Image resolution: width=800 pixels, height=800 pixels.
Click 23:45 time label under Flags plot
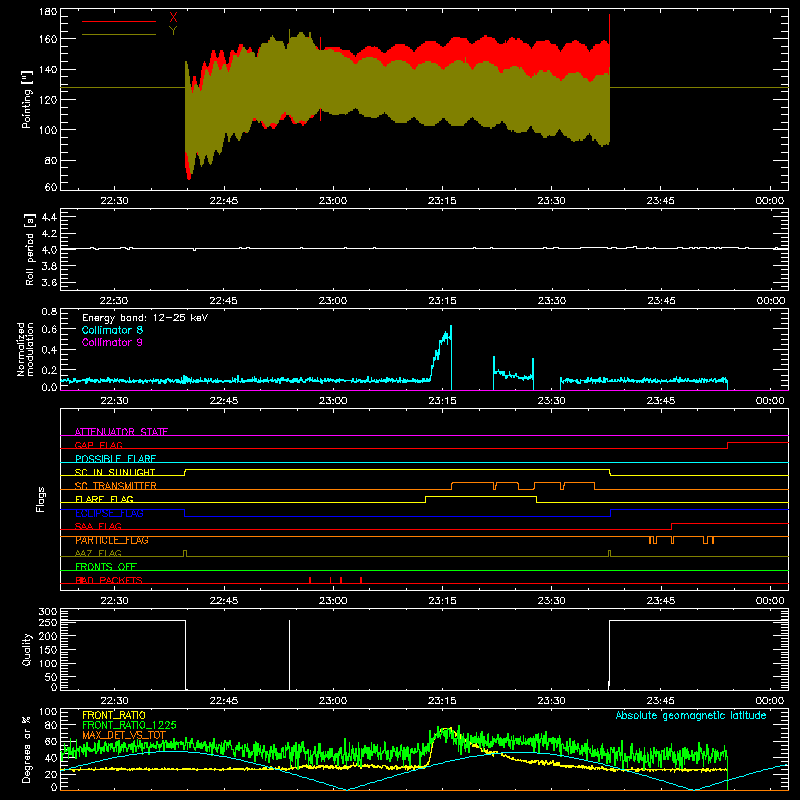tap(661, 601)
